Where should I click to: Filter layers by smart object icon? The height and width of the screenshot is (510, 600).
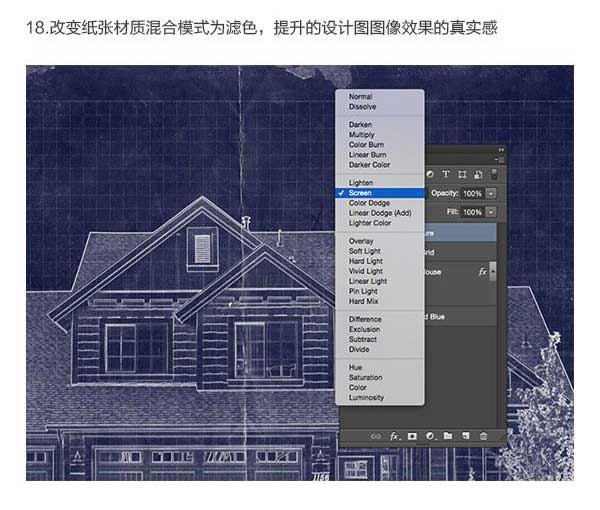click(x=478, y=174)
